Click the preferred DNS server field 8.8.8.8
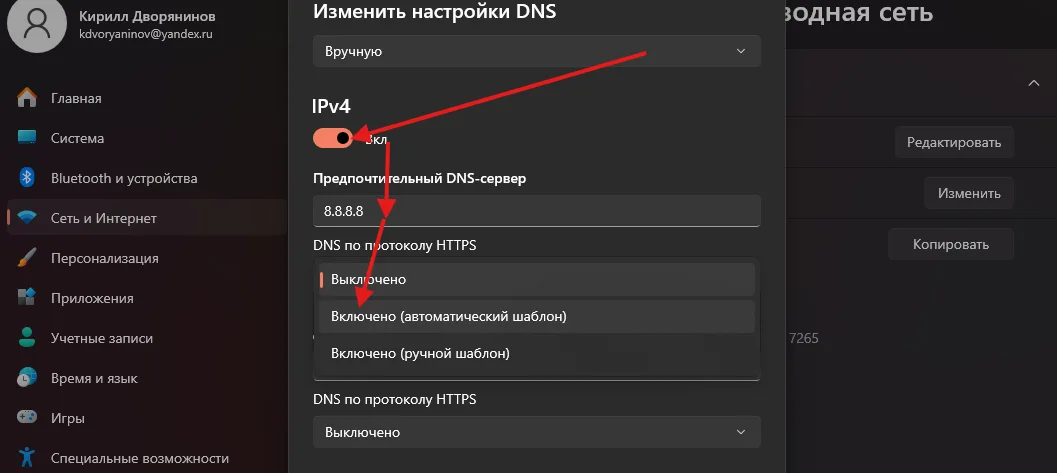Image resolution: width=1057 pixels, height=473 pixels. click(x=536, y=212)
